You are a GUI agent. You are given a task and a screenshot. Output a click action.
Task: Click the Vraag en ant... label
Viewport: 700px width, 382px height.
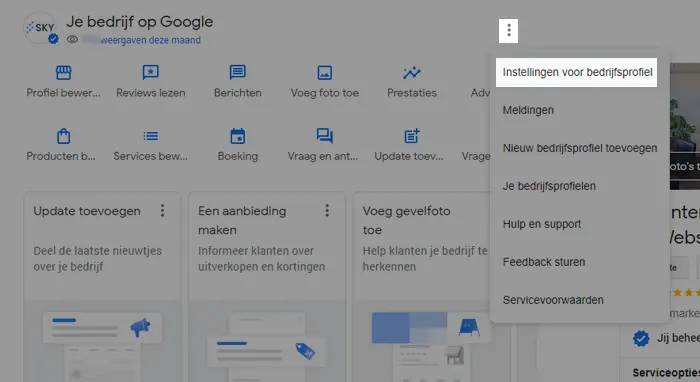(323, 156)
